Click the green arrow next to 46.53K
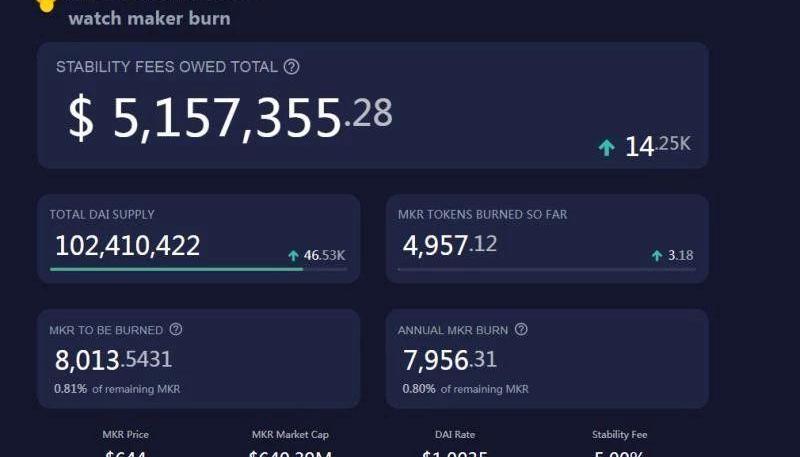This screenshot has width=800, height=457. pyautogui.click(x=293, y=256)
